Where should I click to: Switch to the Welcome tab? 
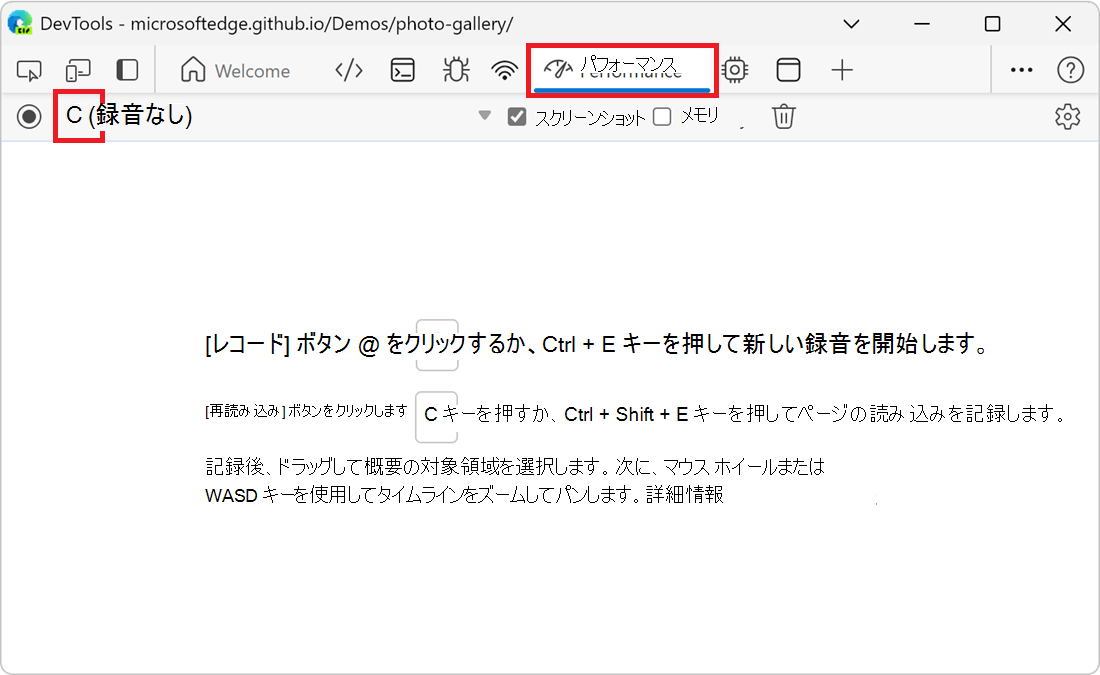tap(236, 71)
